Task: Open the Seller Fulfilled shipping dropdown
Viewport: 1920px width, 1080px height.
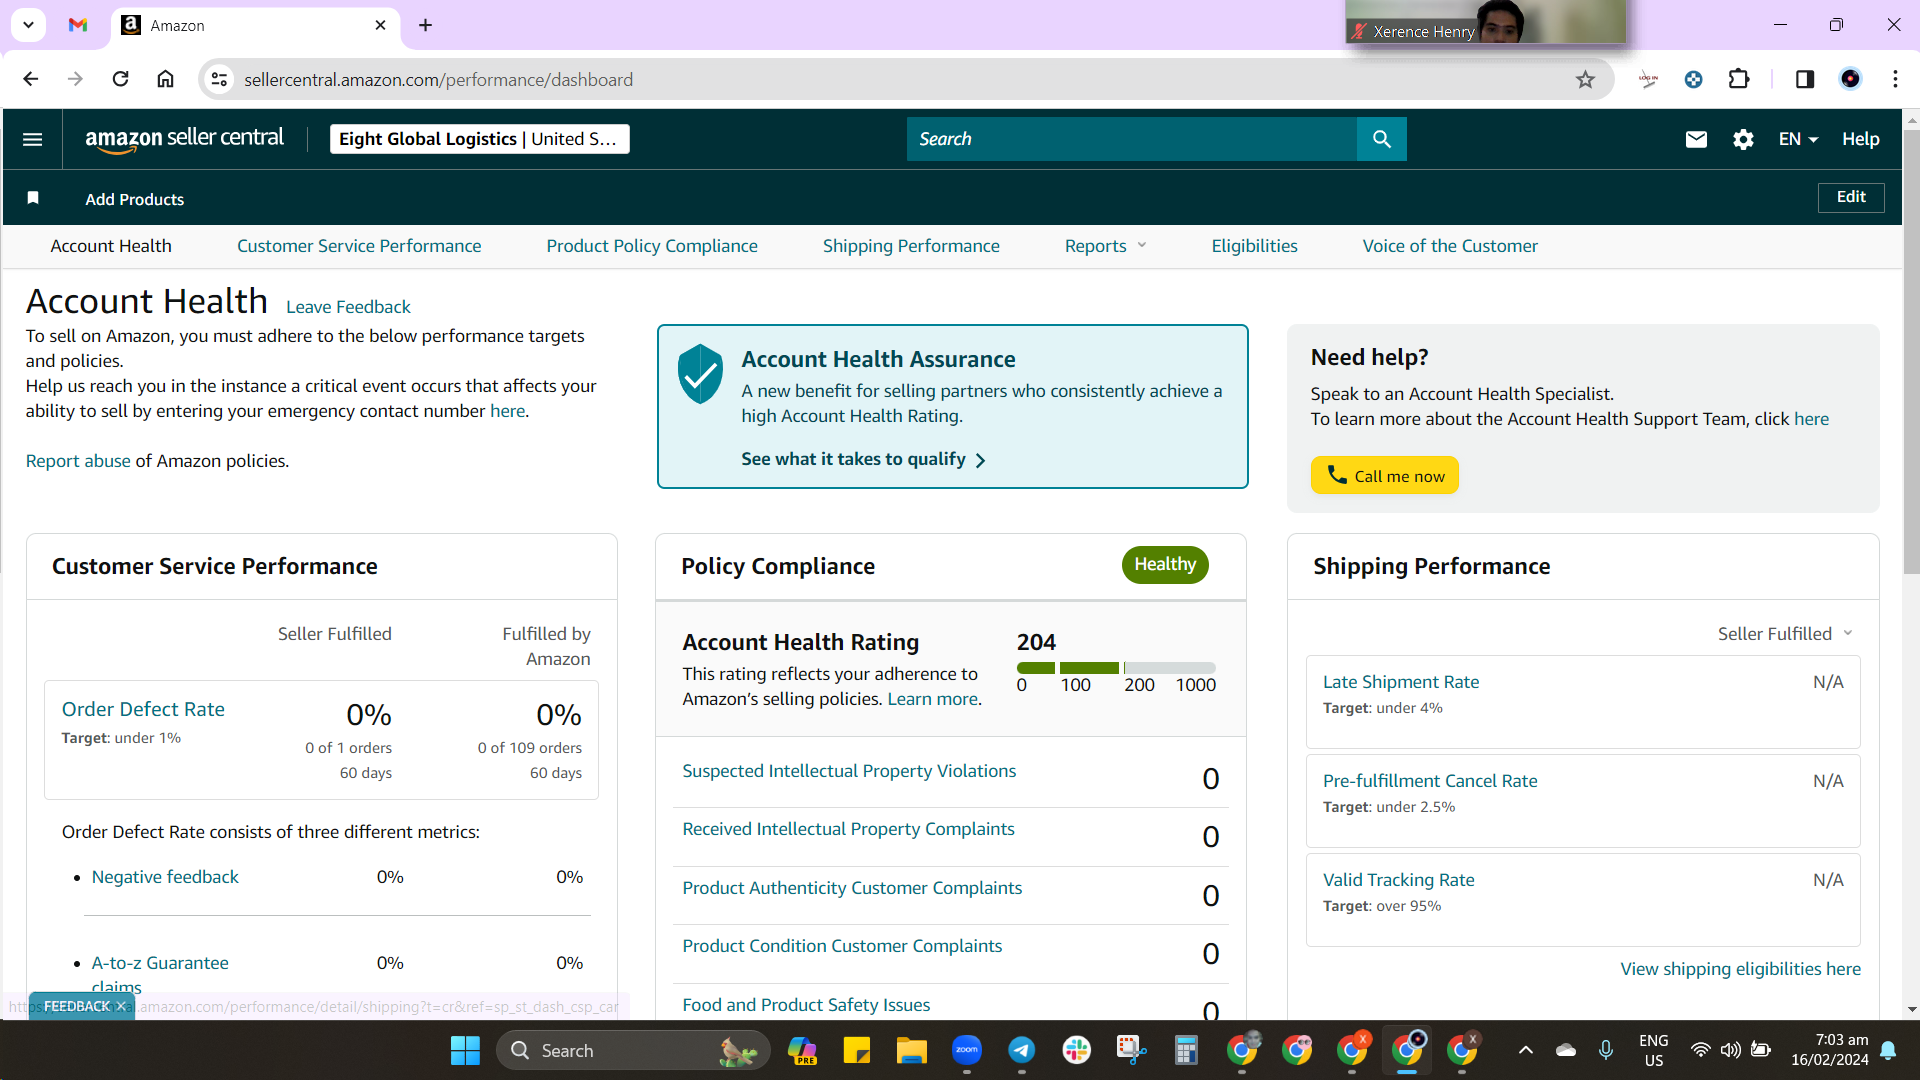Action: [1786, 634]
